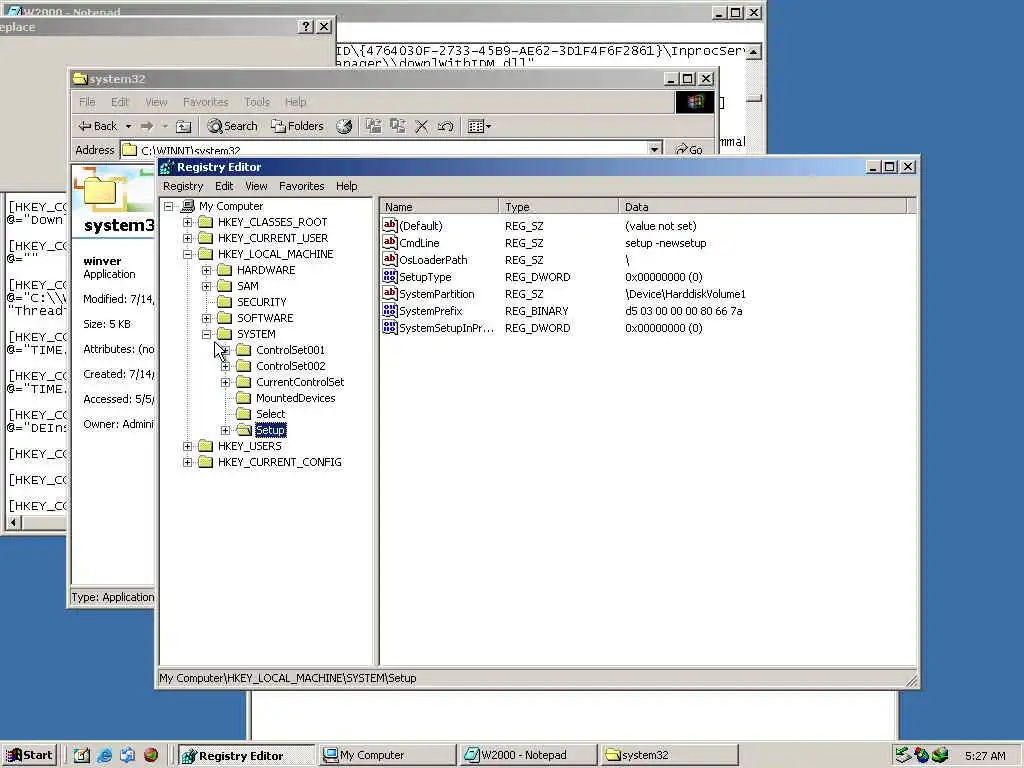Click the Name column header

[440, 206]
